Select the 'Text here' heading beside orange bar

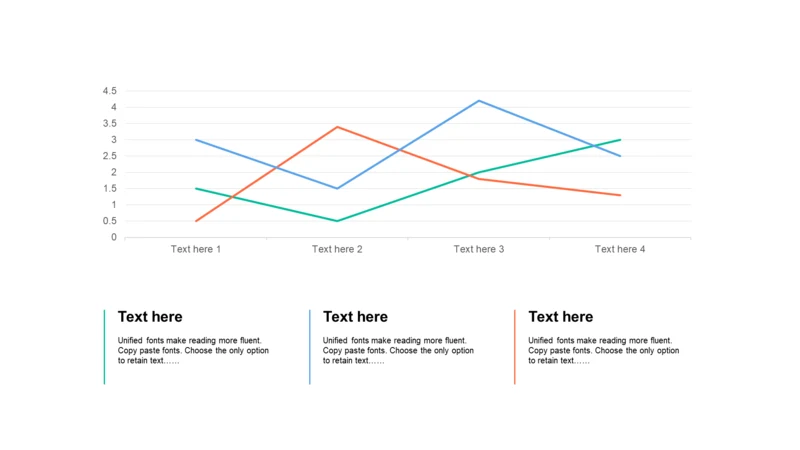pyautogui.click(x=561, y=317)
